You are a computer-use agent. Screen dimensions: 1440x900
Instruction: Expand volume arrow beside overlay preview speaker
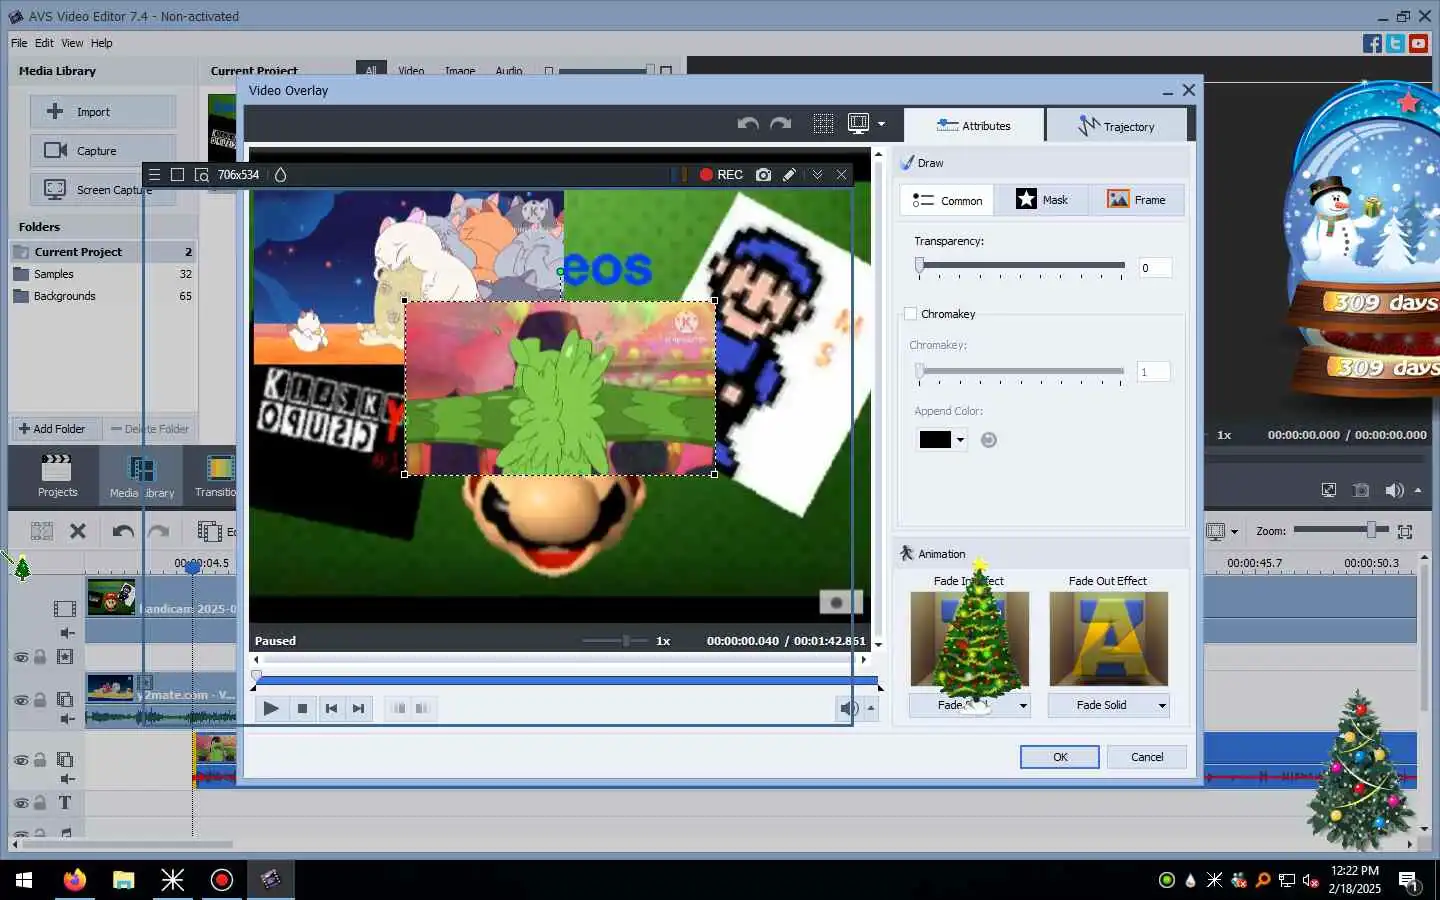click(x=871, y=708)
